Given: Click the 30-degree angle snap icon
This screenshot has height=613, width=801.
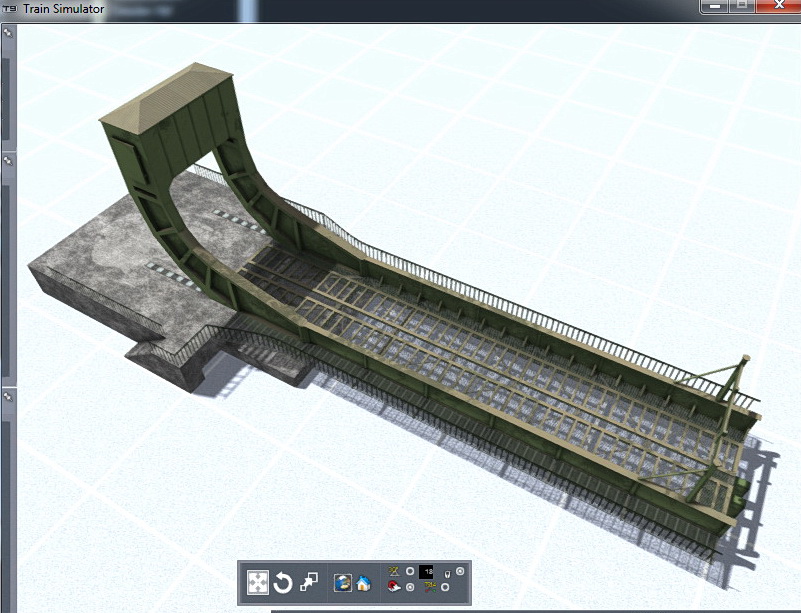Looking at the screenshot, I should point(393,571).
